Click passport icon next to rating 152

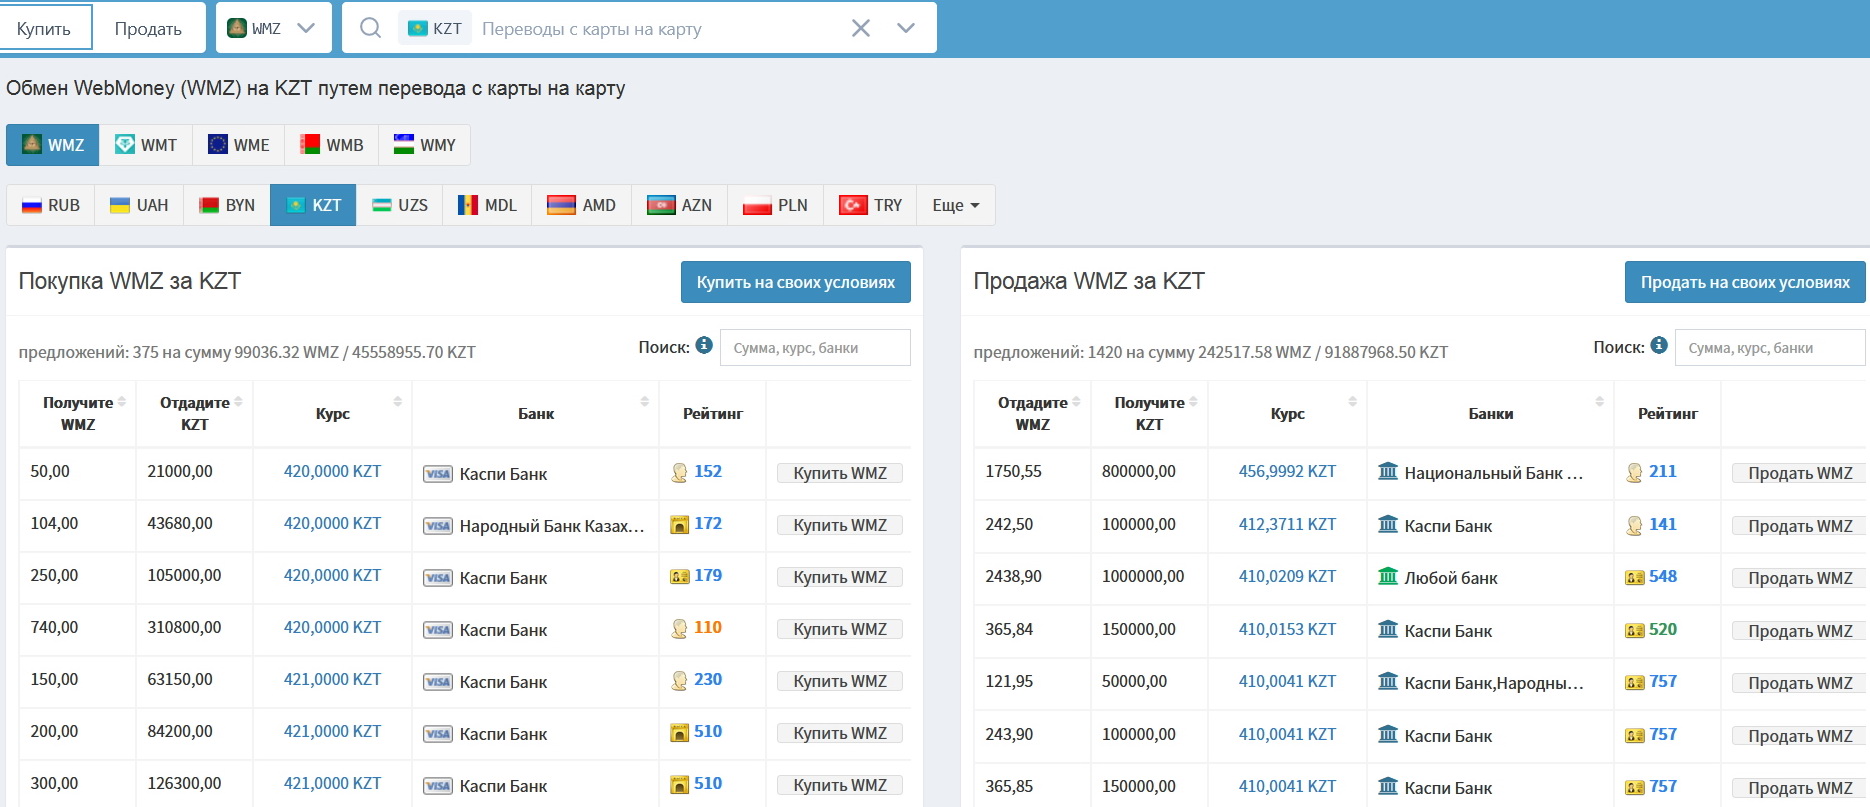[x=680, y=472]
